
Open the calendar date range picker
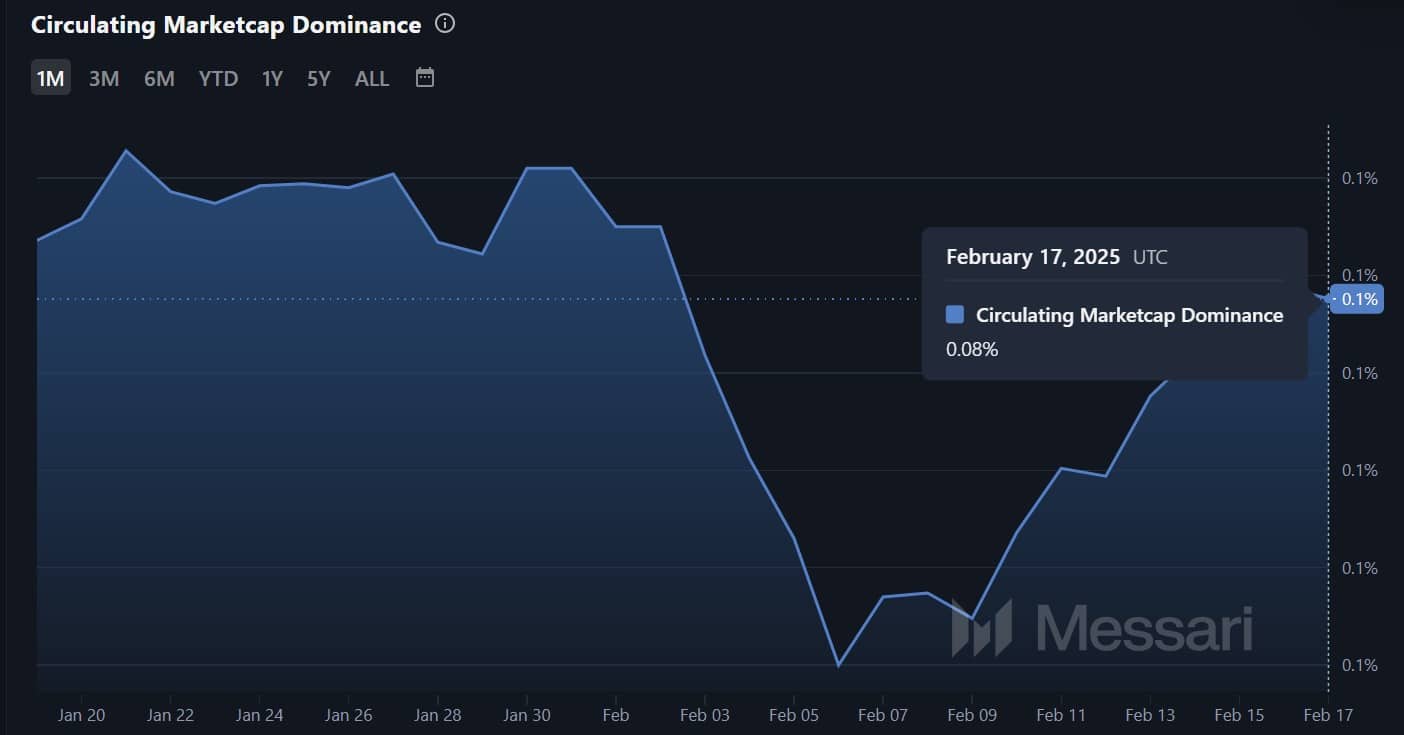(x=425, y=77)
